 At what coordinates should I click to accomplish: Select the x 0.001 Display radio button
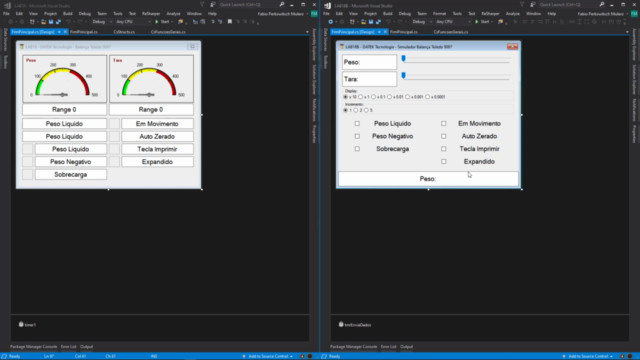[x=407, y=97]
